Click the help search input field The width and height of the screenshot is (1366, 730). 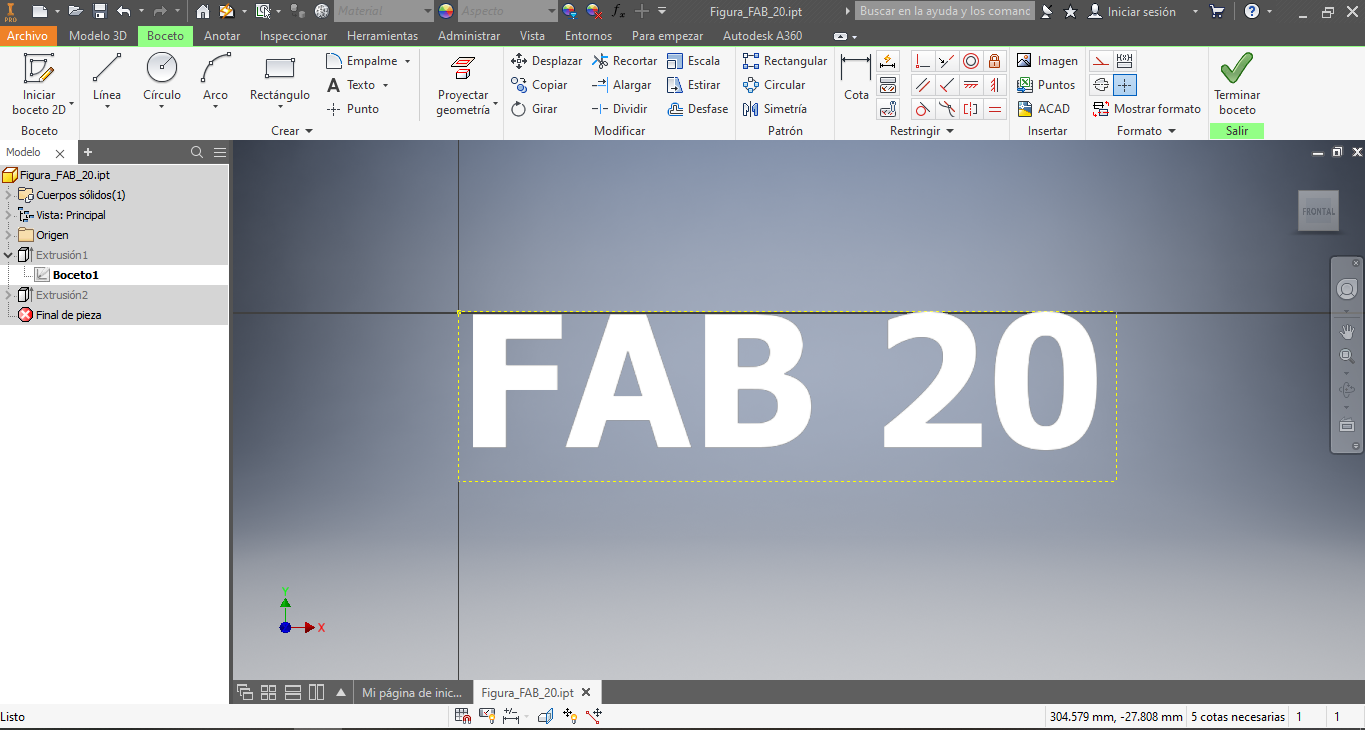pos(945,11)
